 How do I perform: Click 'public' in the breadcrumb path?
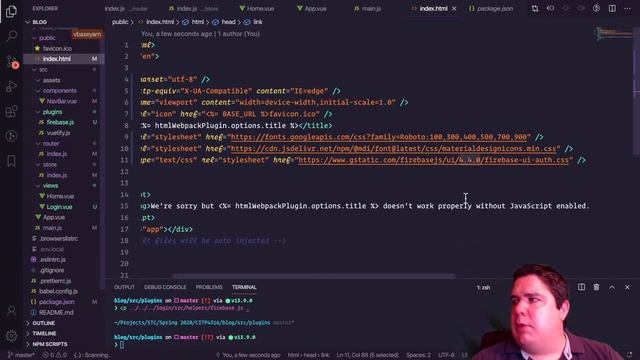tap(120, 22)
